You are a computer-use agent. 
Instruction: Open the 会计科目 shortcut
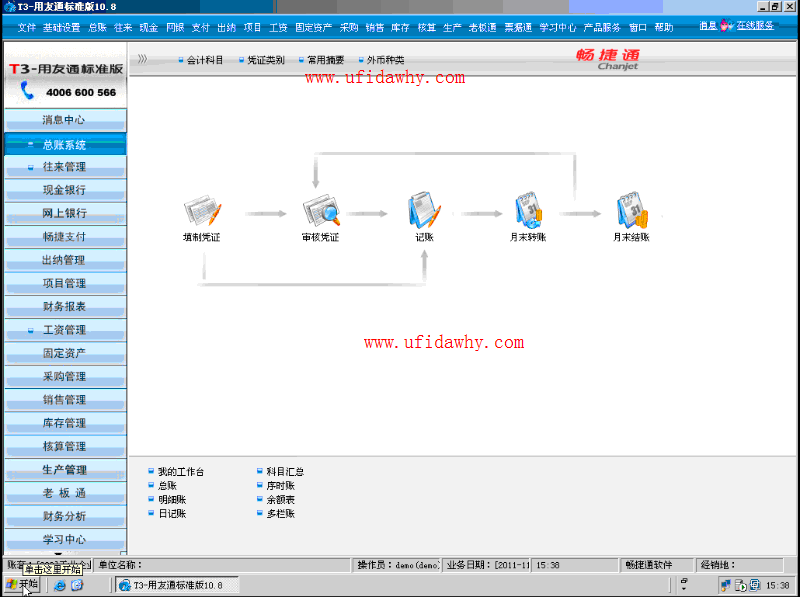(205, 60)
